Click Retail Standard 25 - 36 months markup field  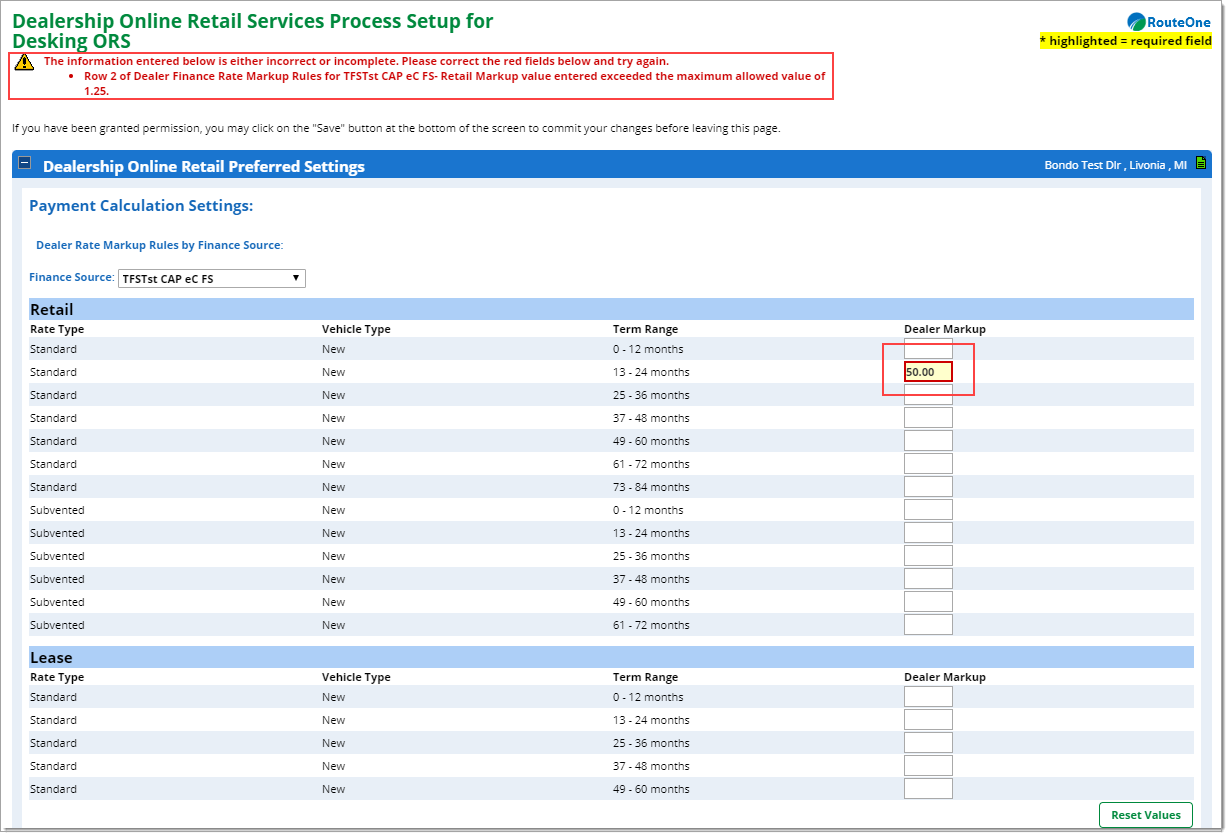click(928, 395)
